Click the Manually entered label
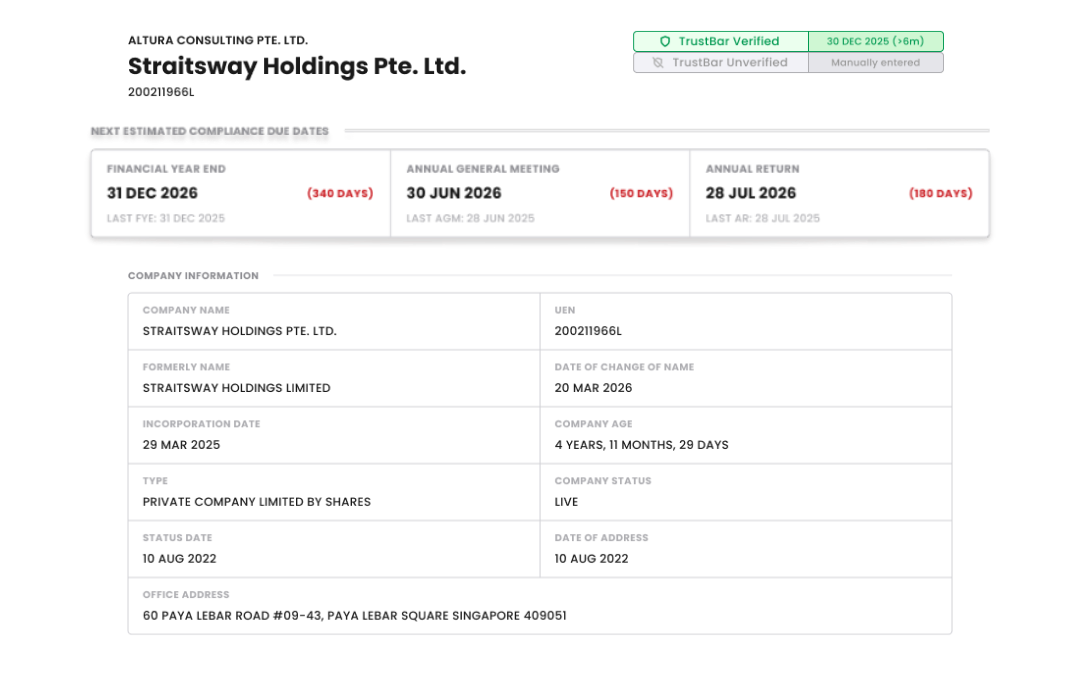The image size is (1080, 675). 875,62
